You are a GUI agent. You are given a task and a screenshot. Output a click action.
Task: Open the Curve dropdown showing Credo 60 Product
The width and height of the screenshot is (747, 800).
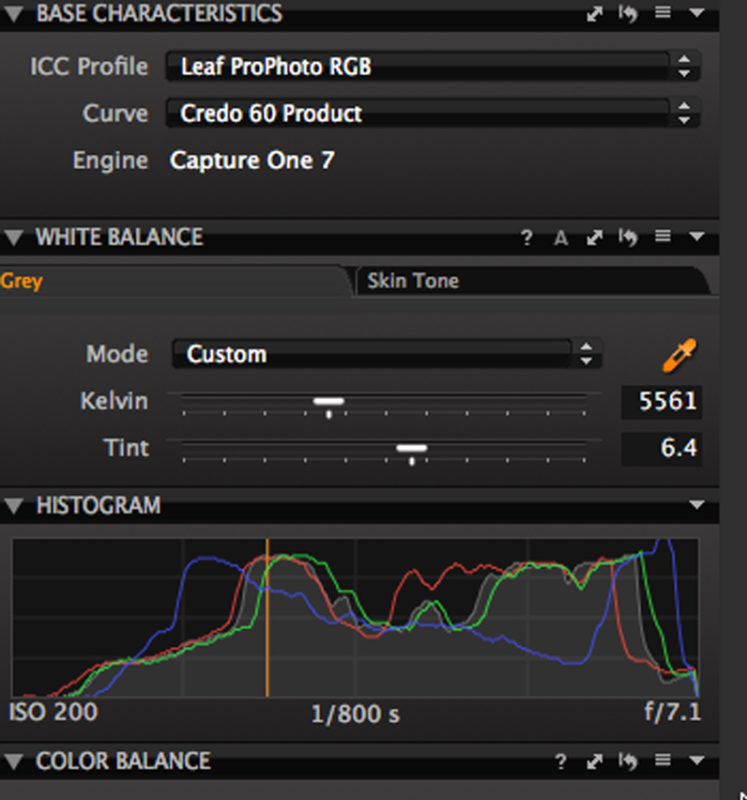tap(432, 113)
